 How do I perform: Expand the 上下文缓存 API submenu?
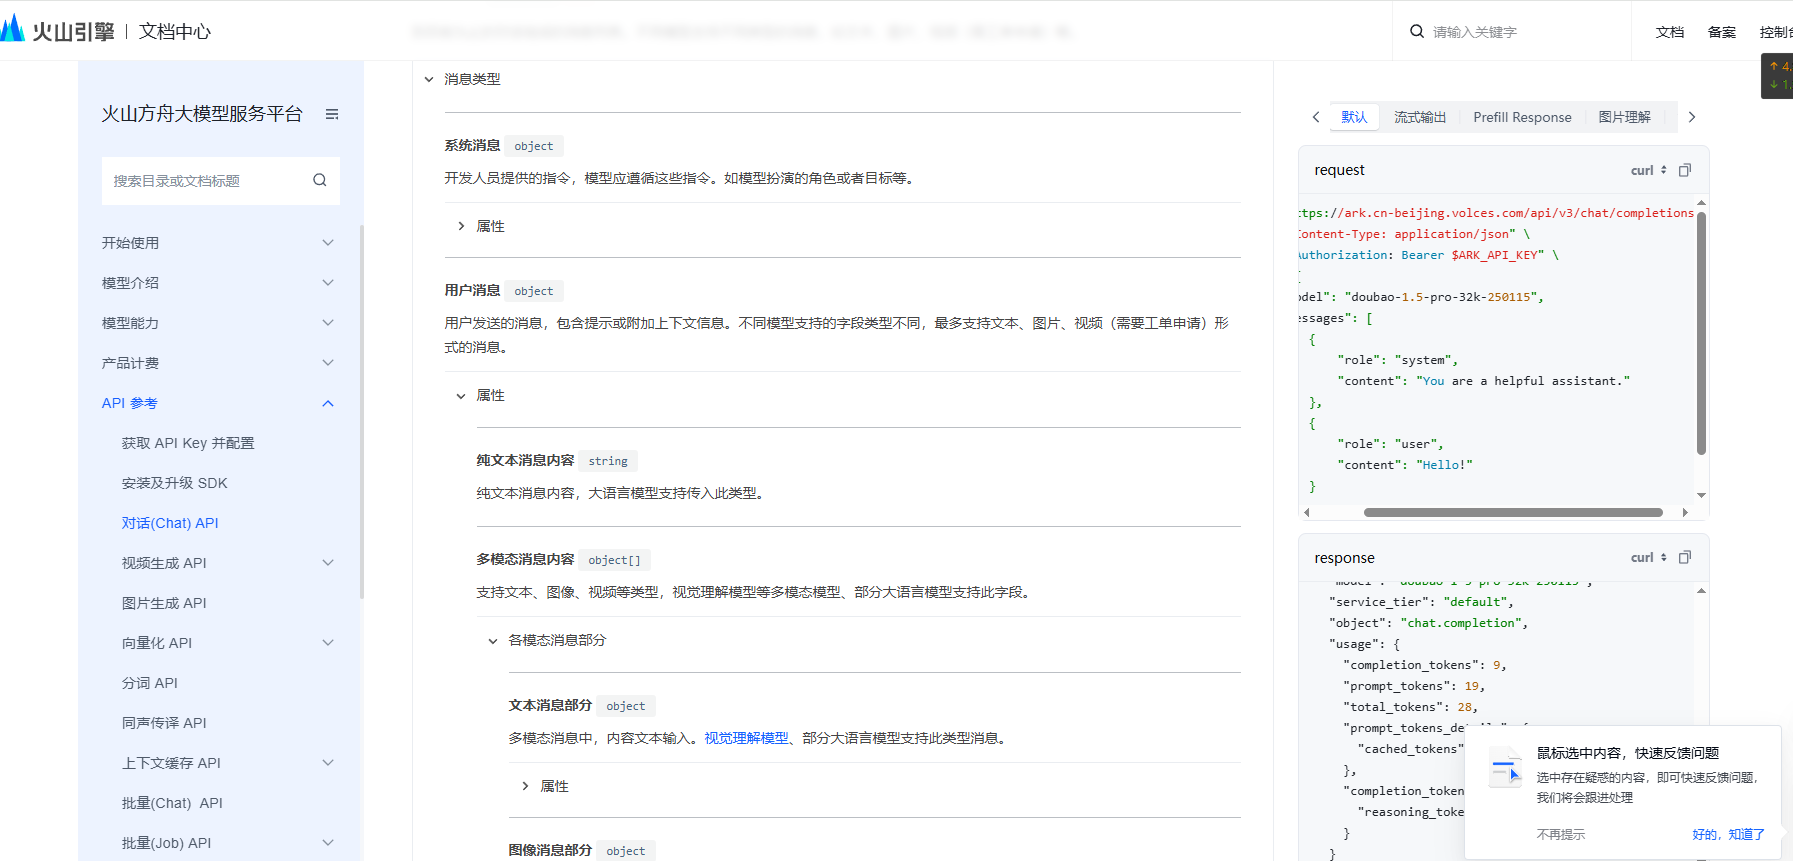[328, 763]
